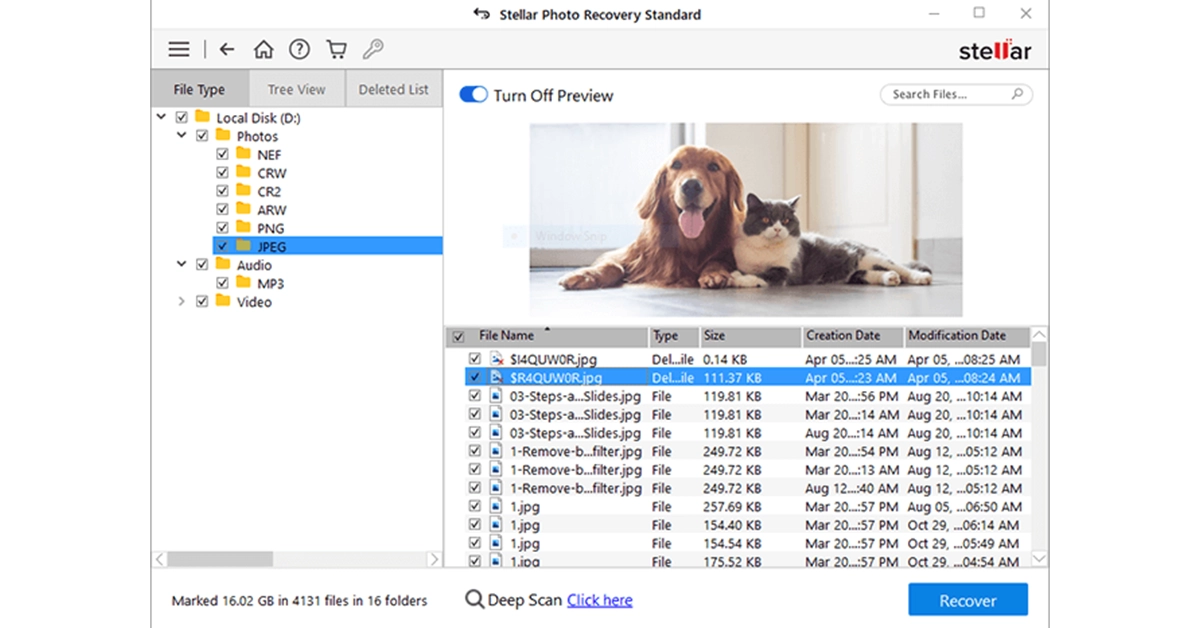This screenshot has width=1200, height=628.
Task: Uncheck the Local Disk (D:) checkbox
Action: coord(181,118)
